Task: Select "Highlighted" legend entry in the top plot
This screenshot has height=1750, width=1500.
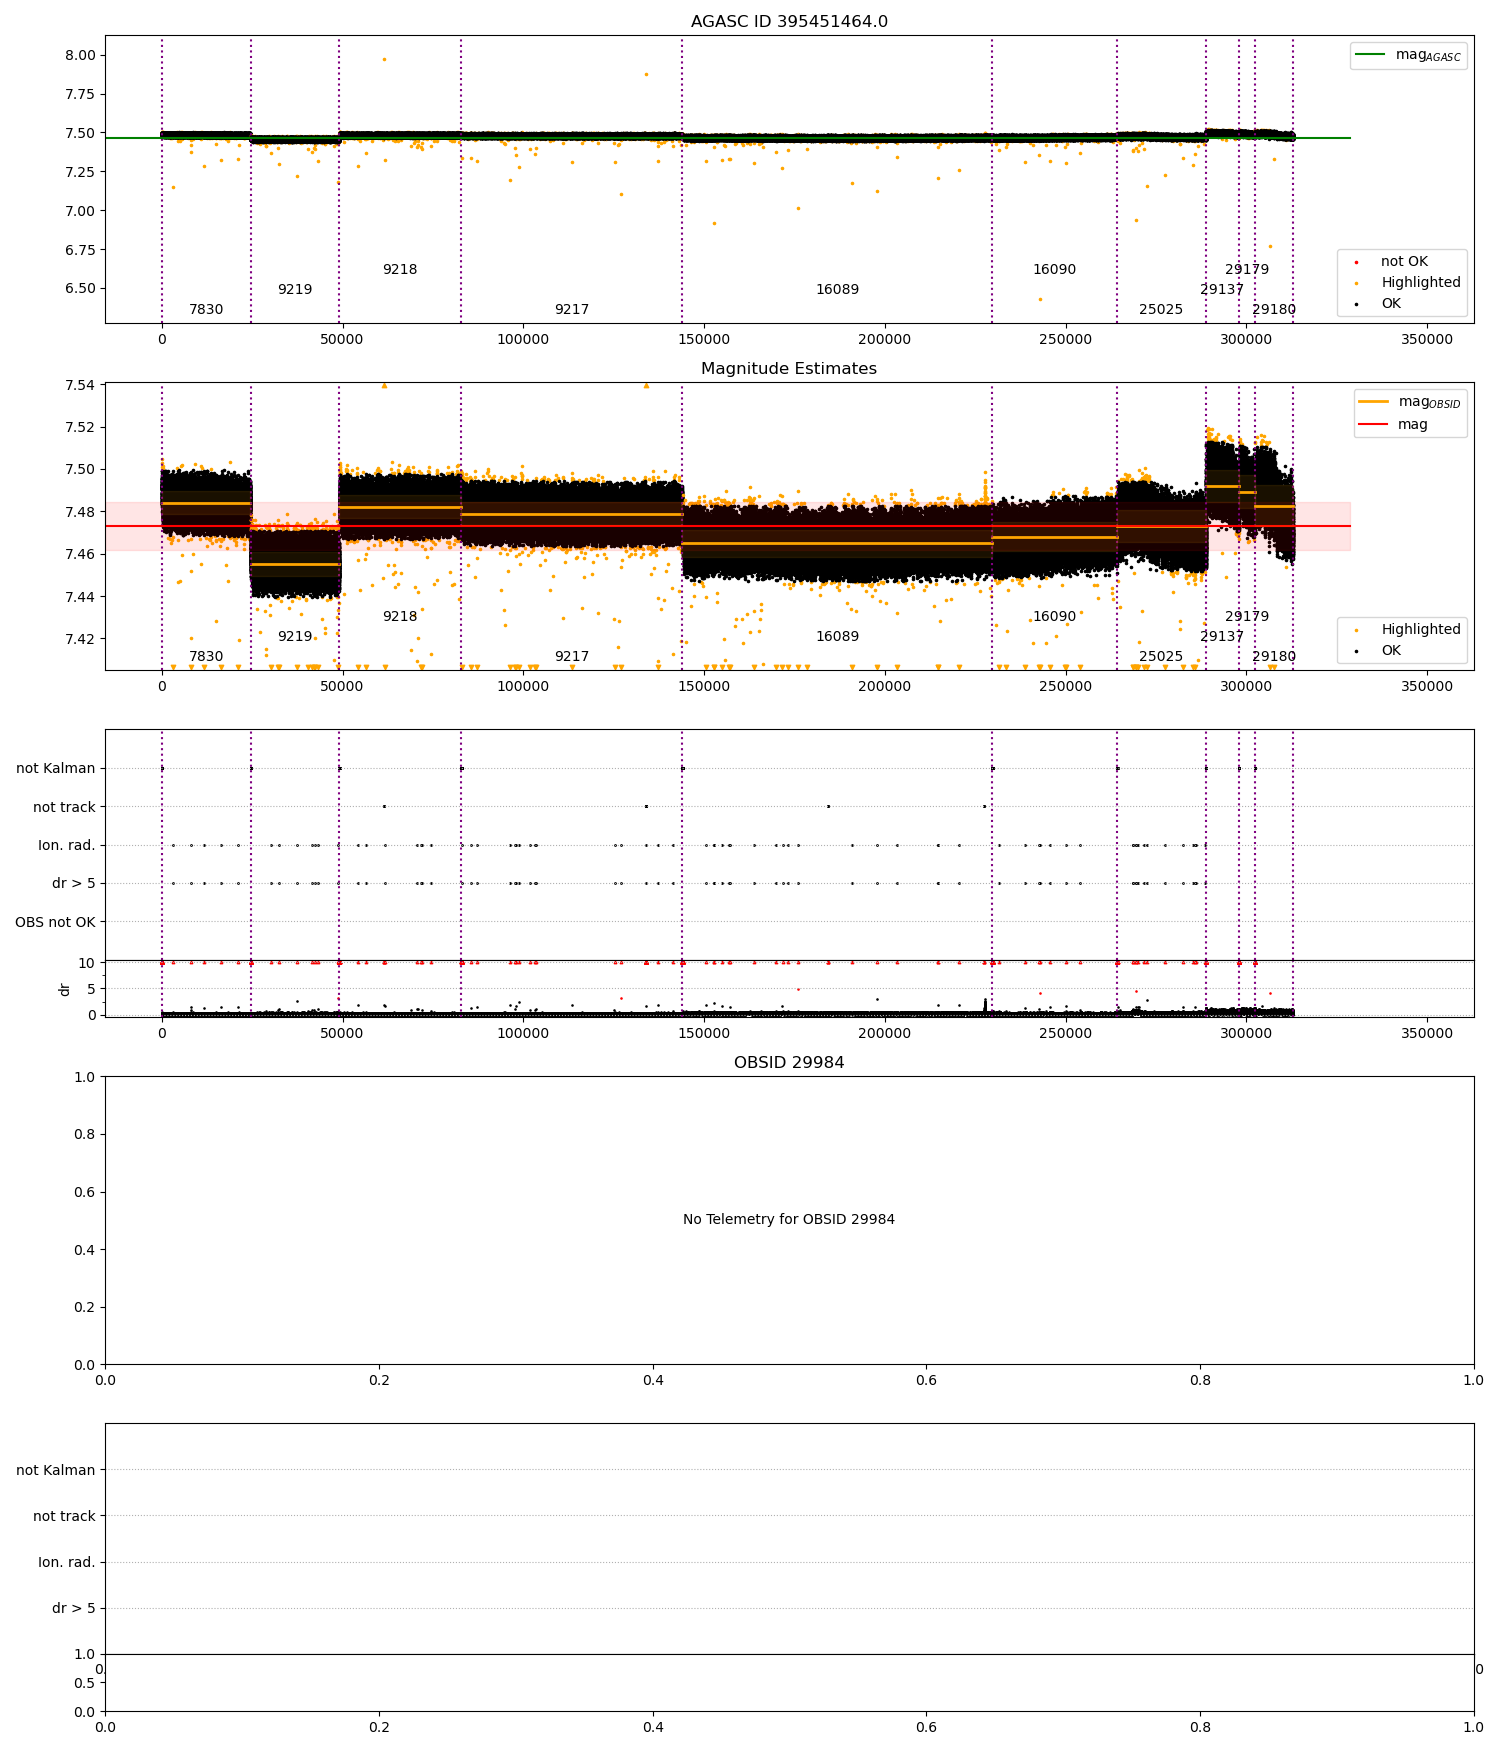Action: coord(1408,283)
